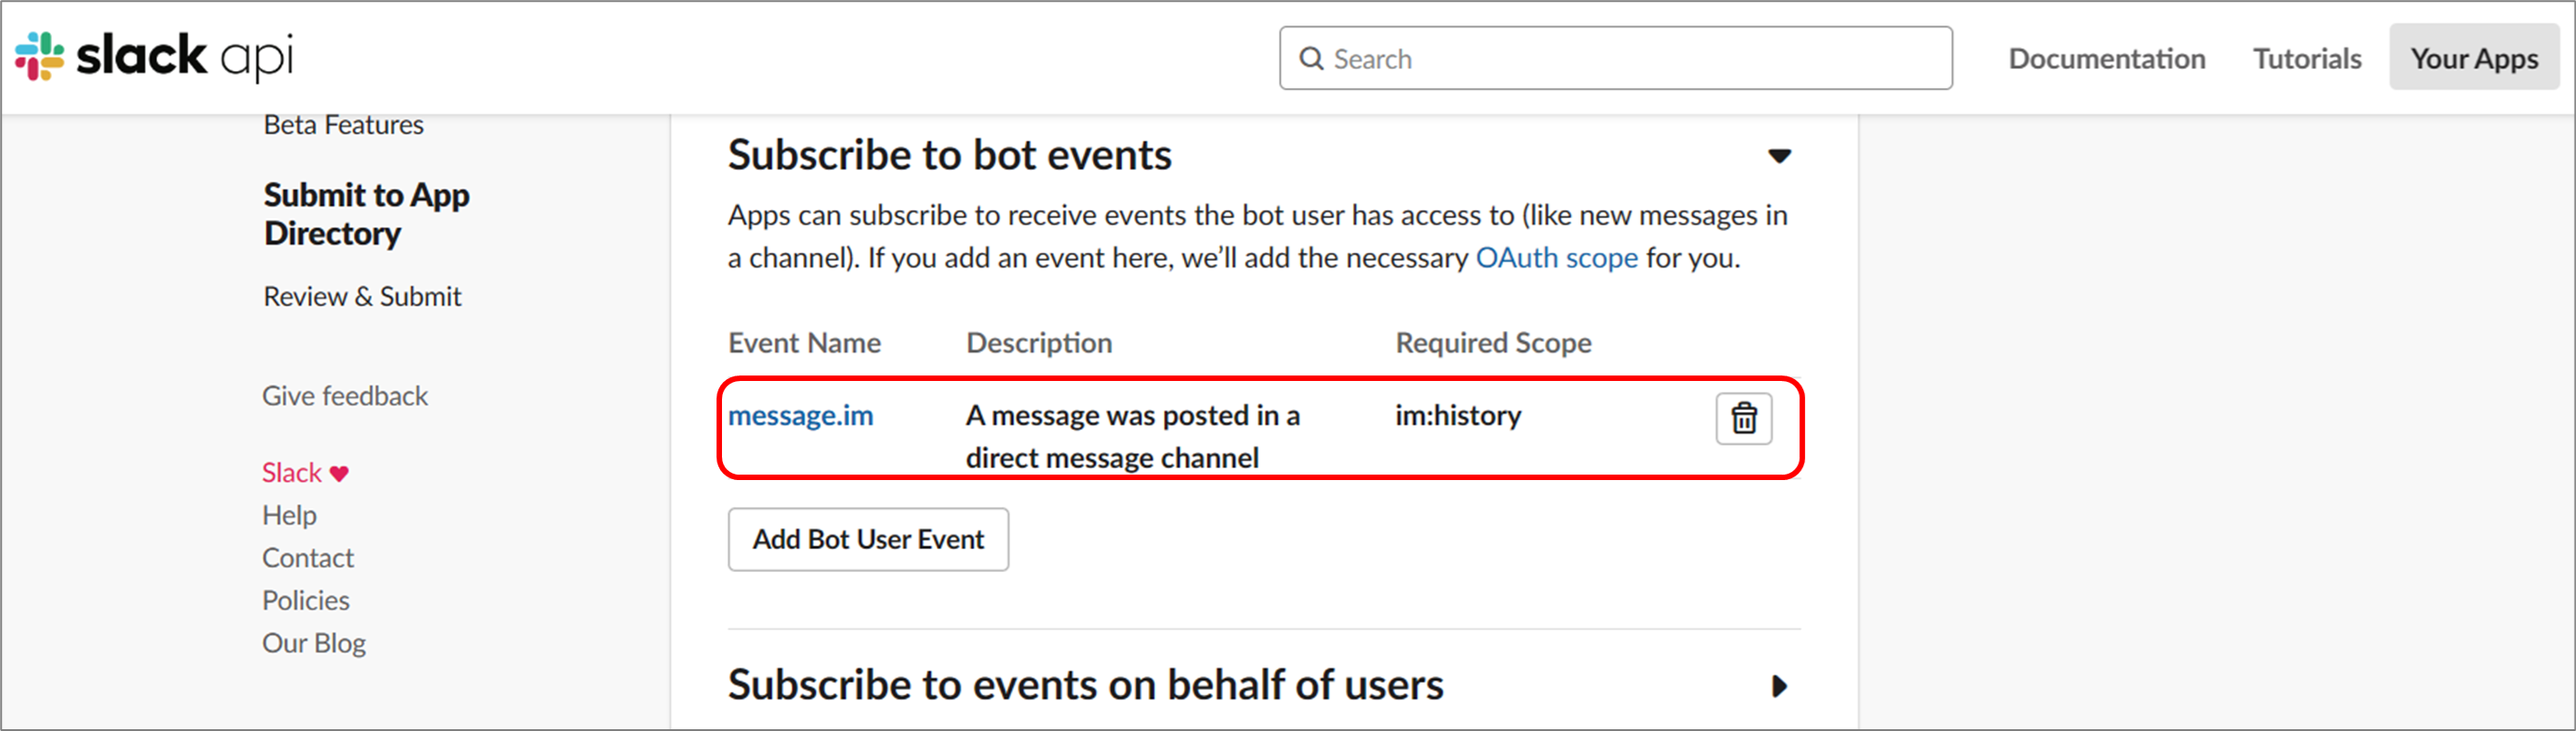The width and height of the screenshot is (2576, 731).
Task: Open Beta Features in the sidebar
Action: click(x=343, y=125)
